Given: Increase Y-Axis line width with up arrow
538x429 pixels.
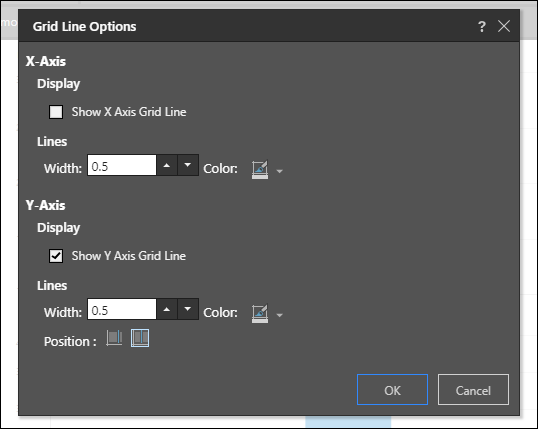Looking at the screenshot, I should tap(167, 309).
